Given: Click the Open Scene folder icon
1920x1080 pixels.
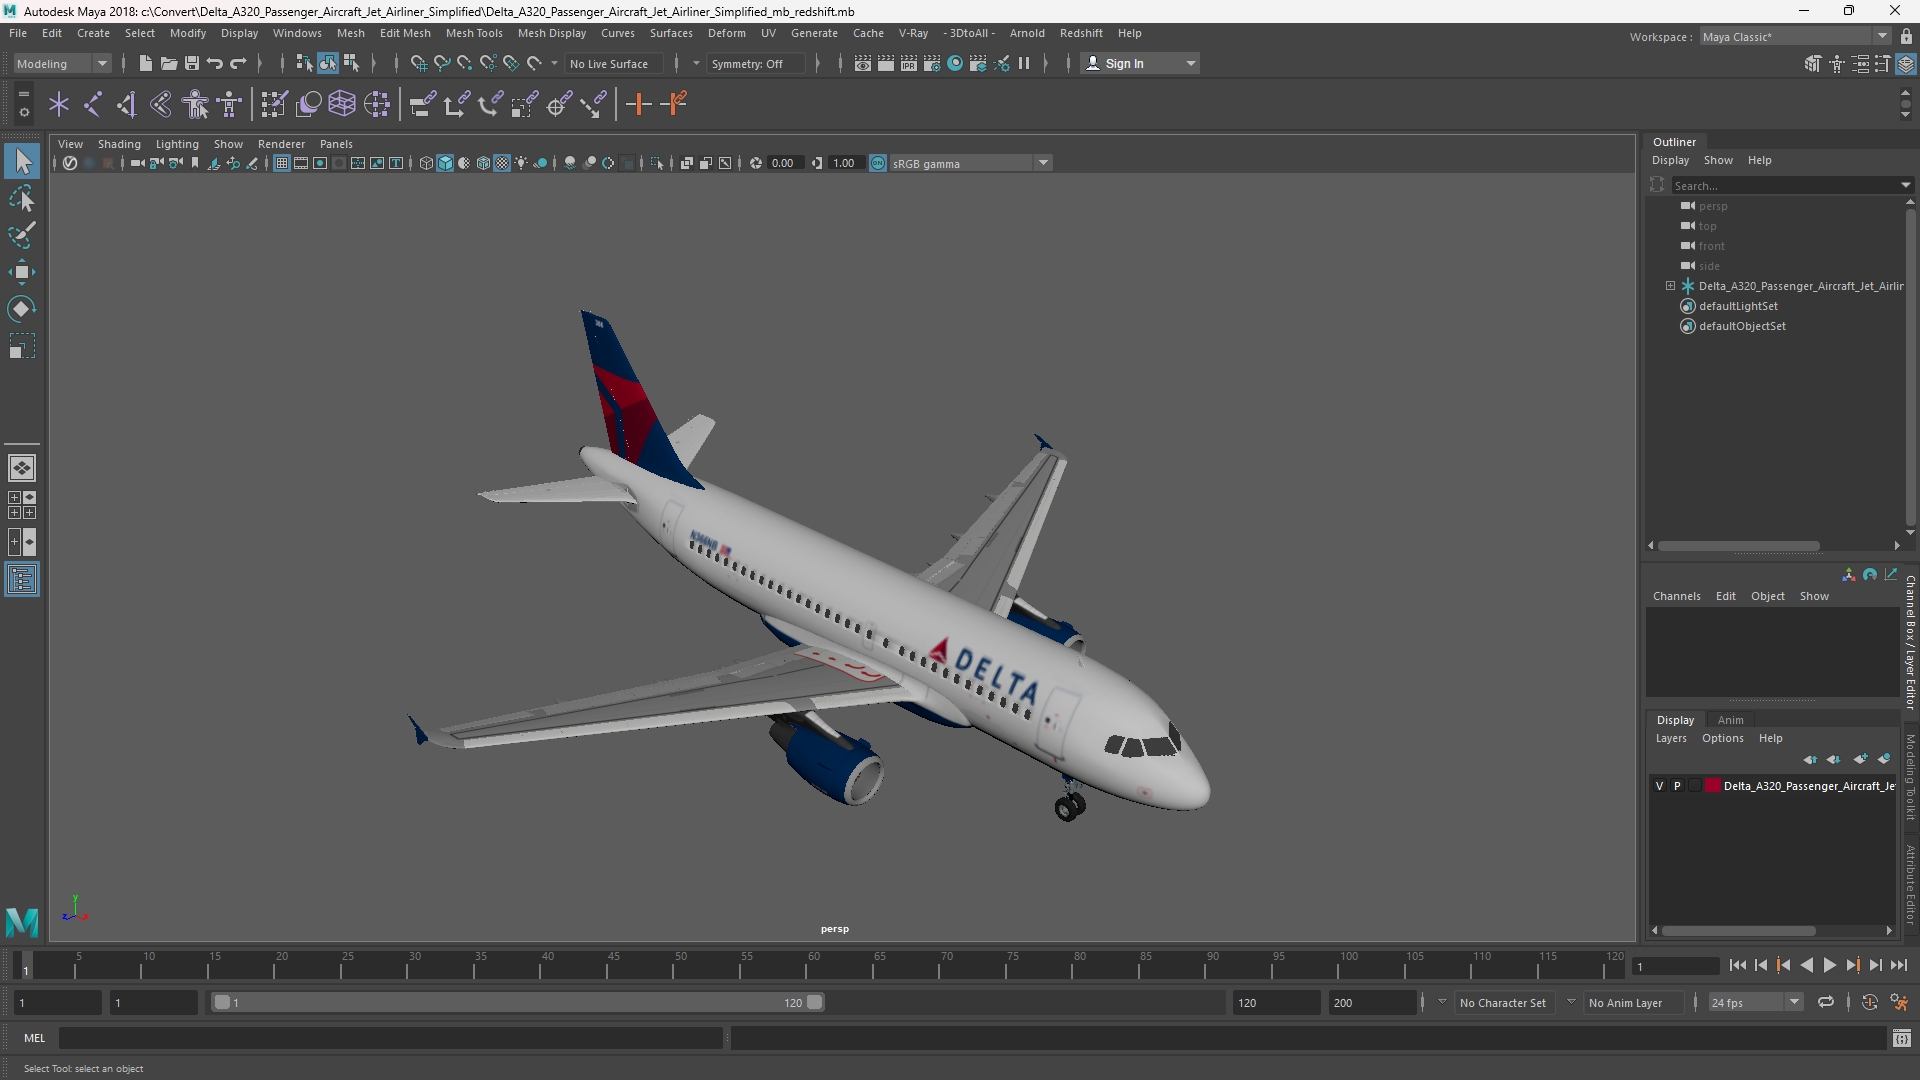Looking at the screenshot, I should click(168, 63).
